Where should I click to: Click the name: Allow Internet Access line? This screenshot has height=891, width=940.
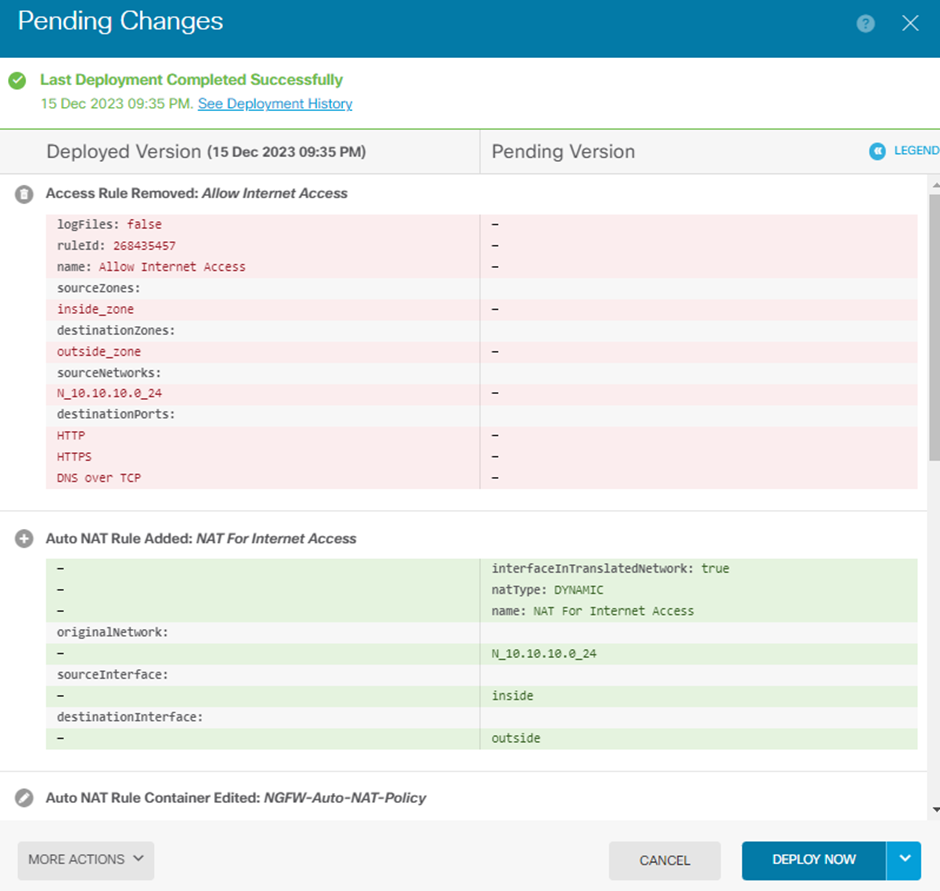click(x=151, y=267)
